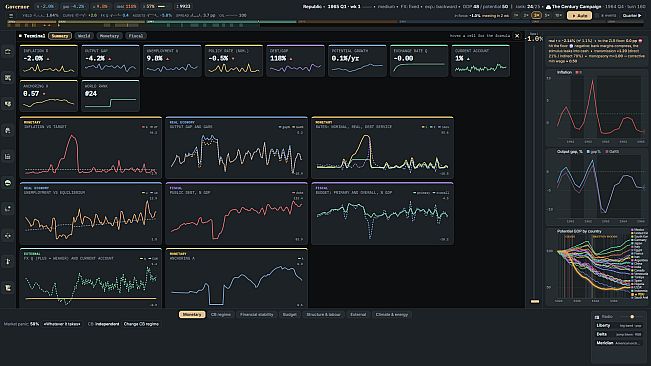
Task: Open the Current Account 1% card
Action: pos(480,61)
